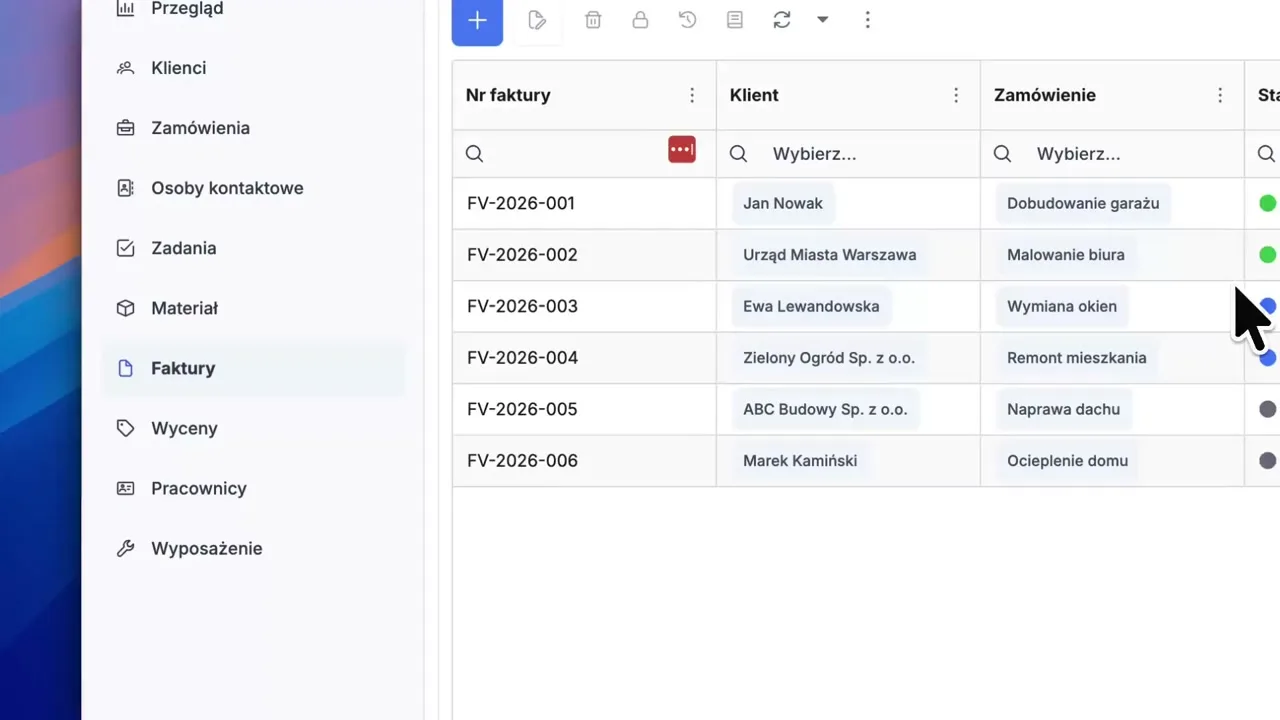Open Nr faktury column options menu
The height and width of the screenshot is (720, 1280).
click(692, 95)
